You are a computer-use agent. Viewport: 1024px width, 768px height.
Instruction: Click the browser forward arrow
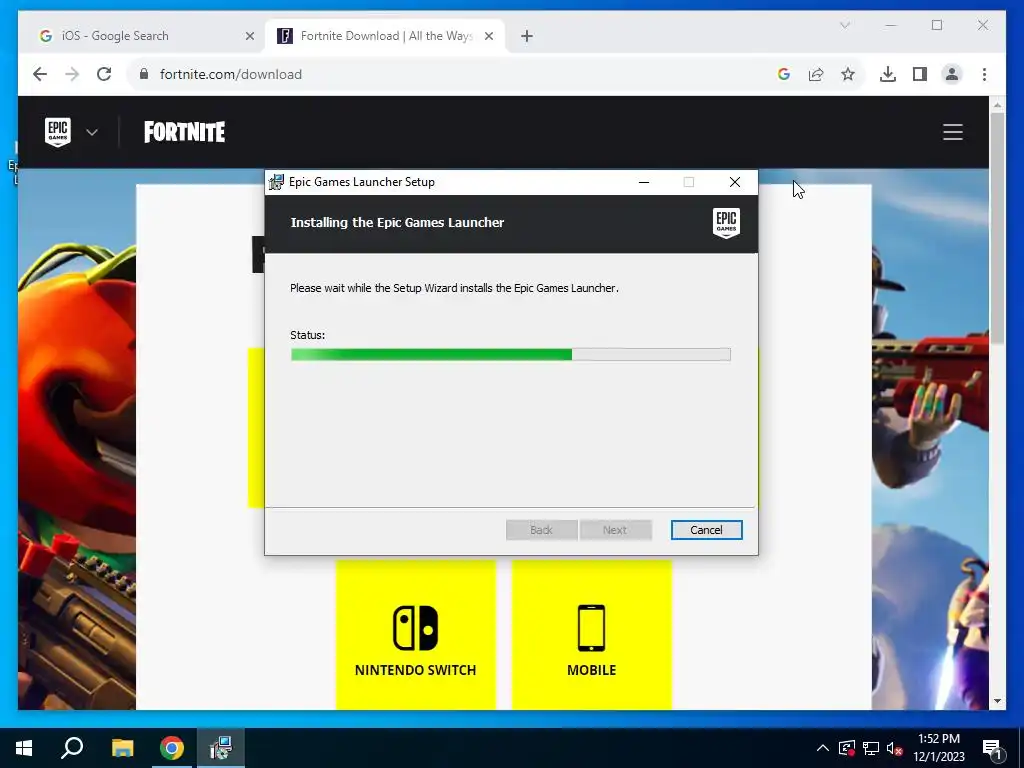[72, 74]
